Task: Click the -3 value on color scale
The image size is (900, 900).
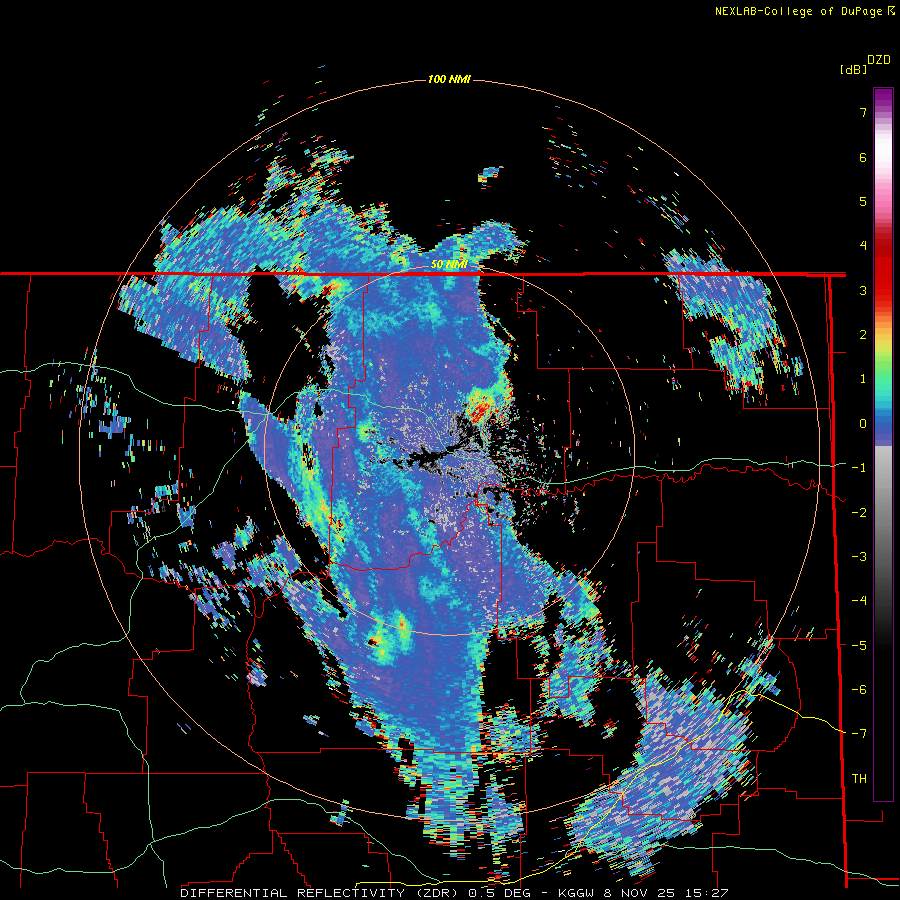Action: pos(859,557)
